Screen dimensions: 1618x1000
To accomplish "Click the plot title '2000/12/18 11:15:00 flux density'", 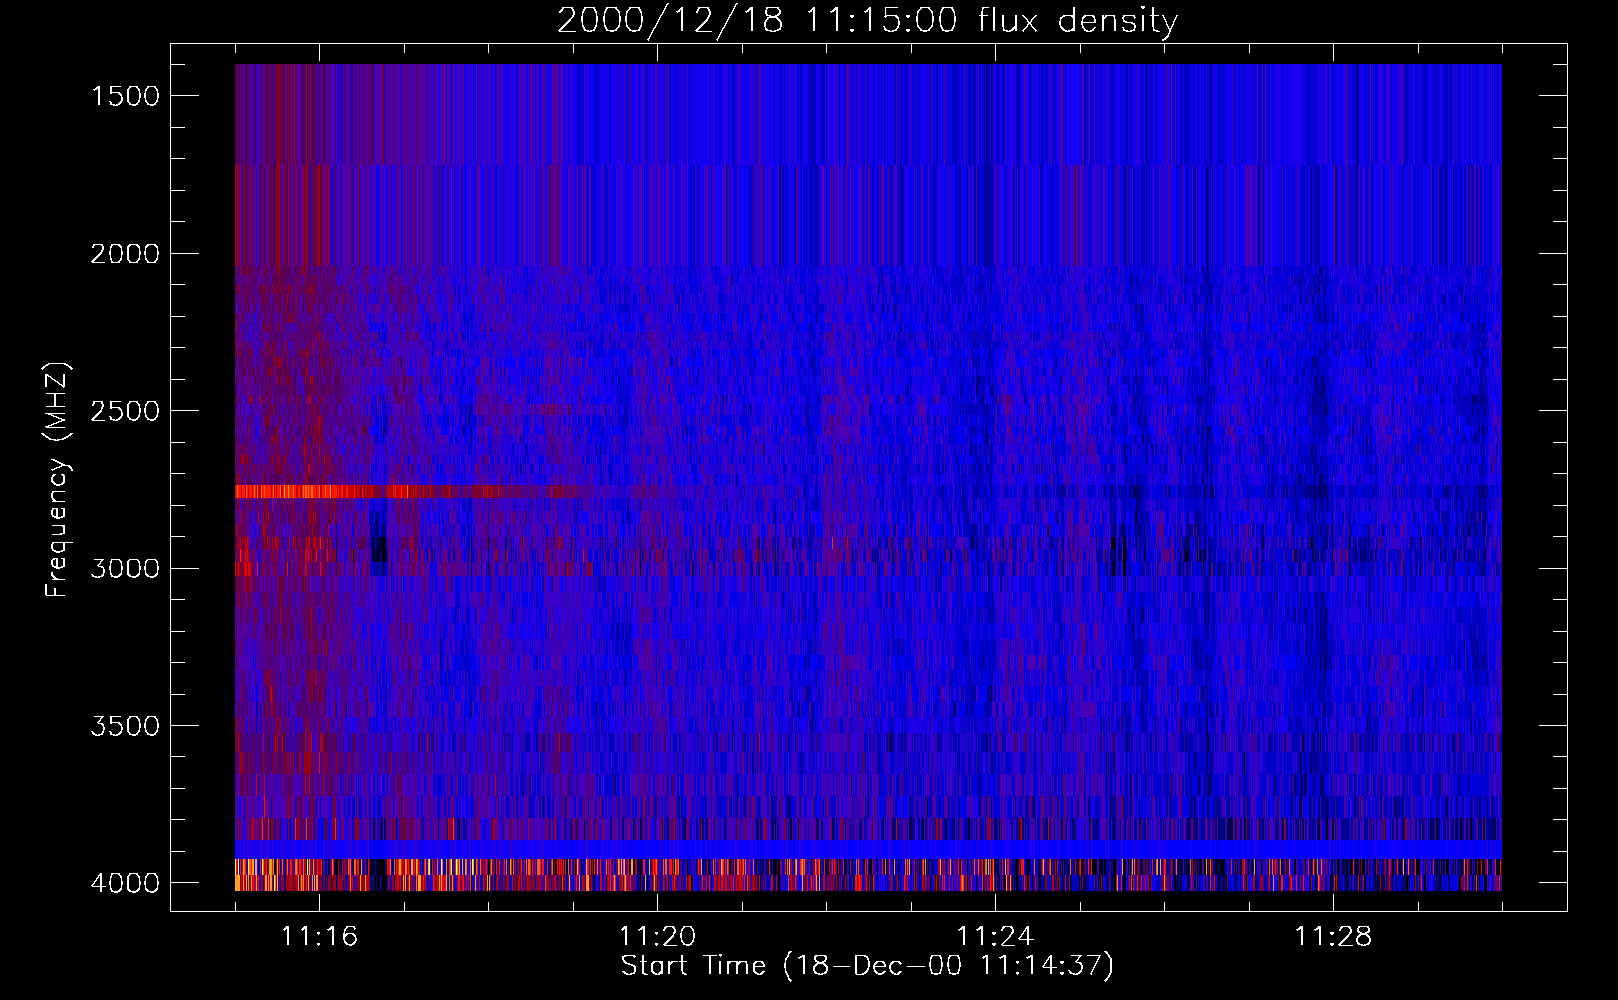I will tap(867, 20).
